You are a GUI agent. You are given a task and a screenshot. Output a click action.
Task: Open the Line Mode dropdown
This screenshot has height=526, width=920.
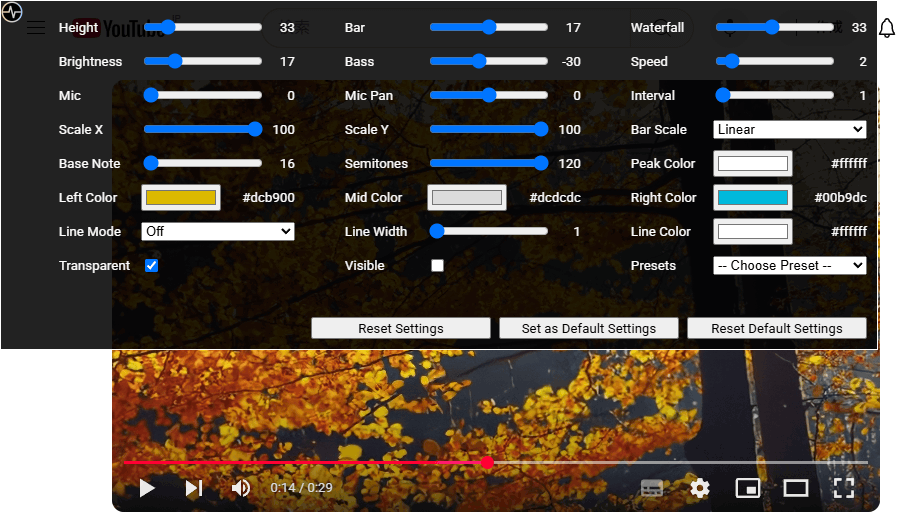pyautogui.click(x=218, y=231)
